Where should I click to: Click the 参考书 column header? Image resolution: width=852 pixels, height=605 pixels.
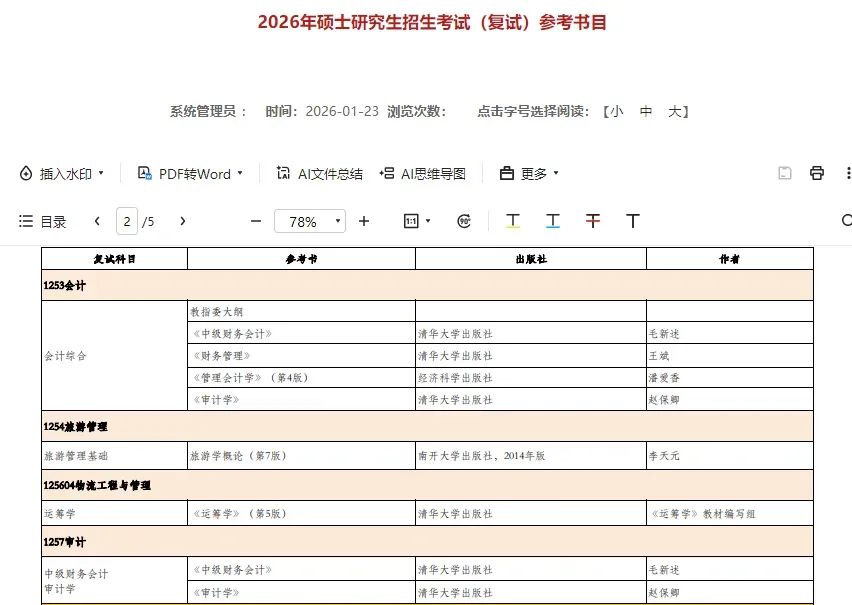pyautogui.click(x=302, y=259)
